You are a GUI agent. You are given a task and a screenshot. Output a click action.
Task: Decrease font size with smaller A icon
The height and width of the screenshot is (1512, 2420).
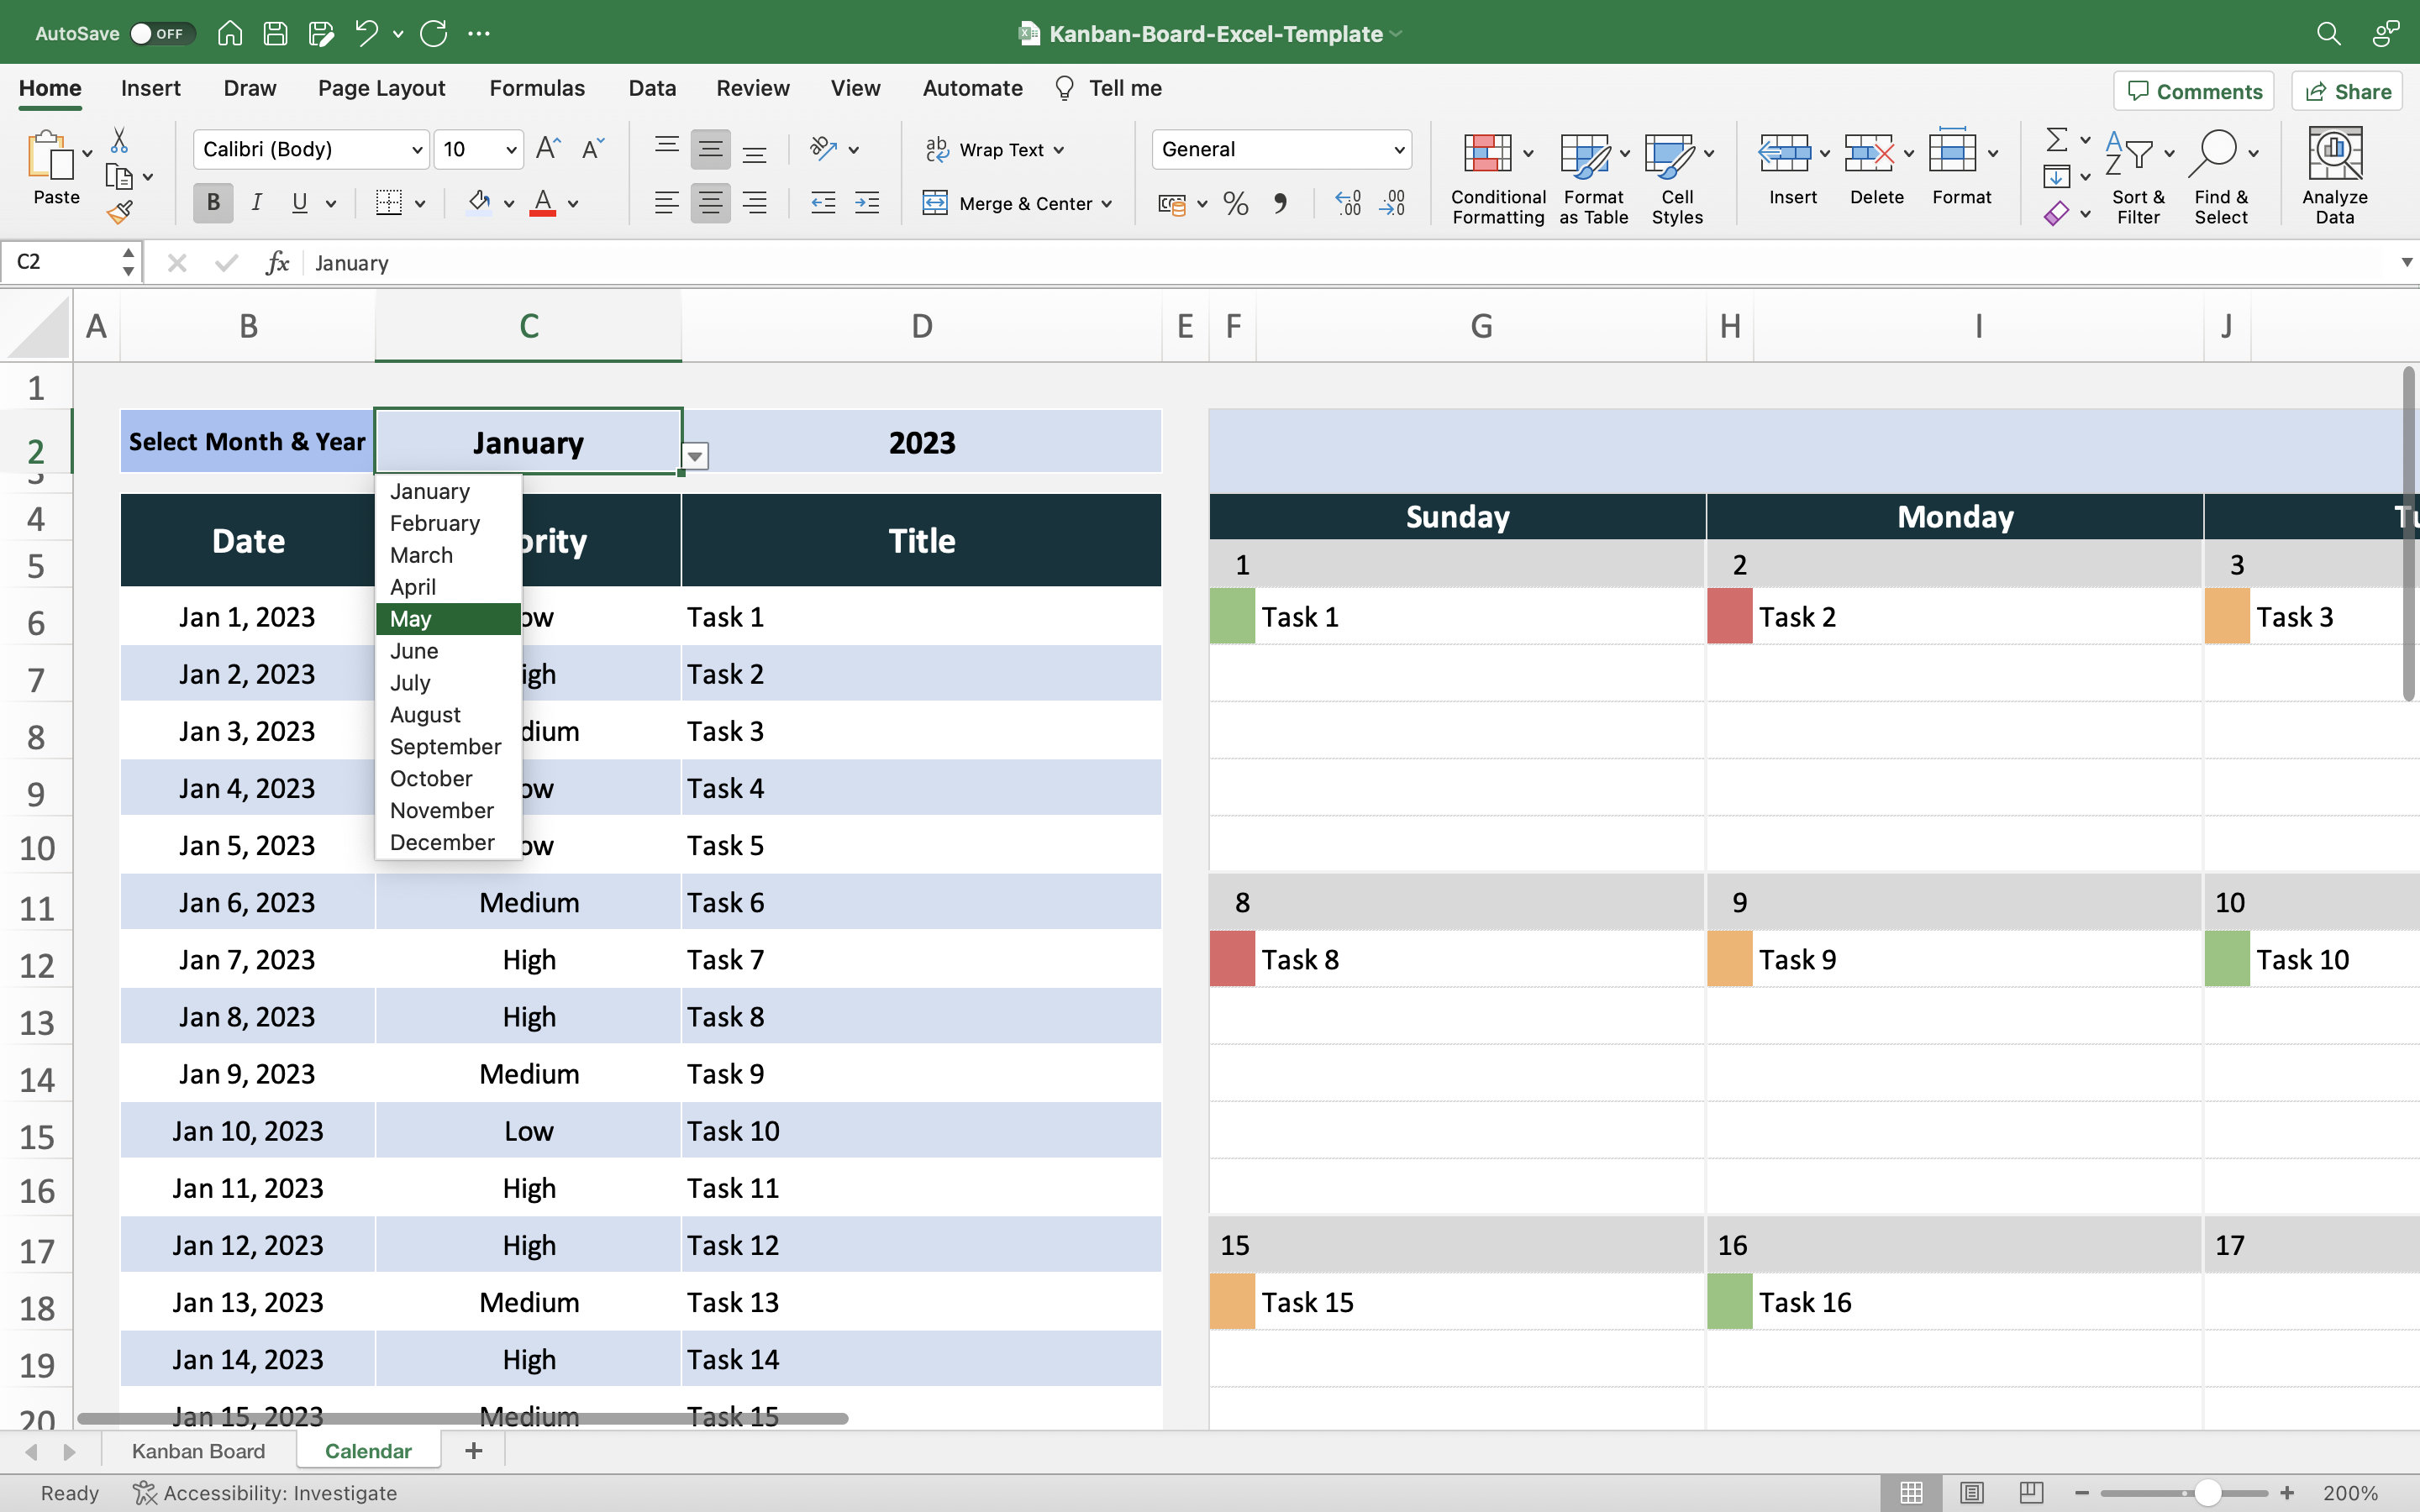click(593, 149)
